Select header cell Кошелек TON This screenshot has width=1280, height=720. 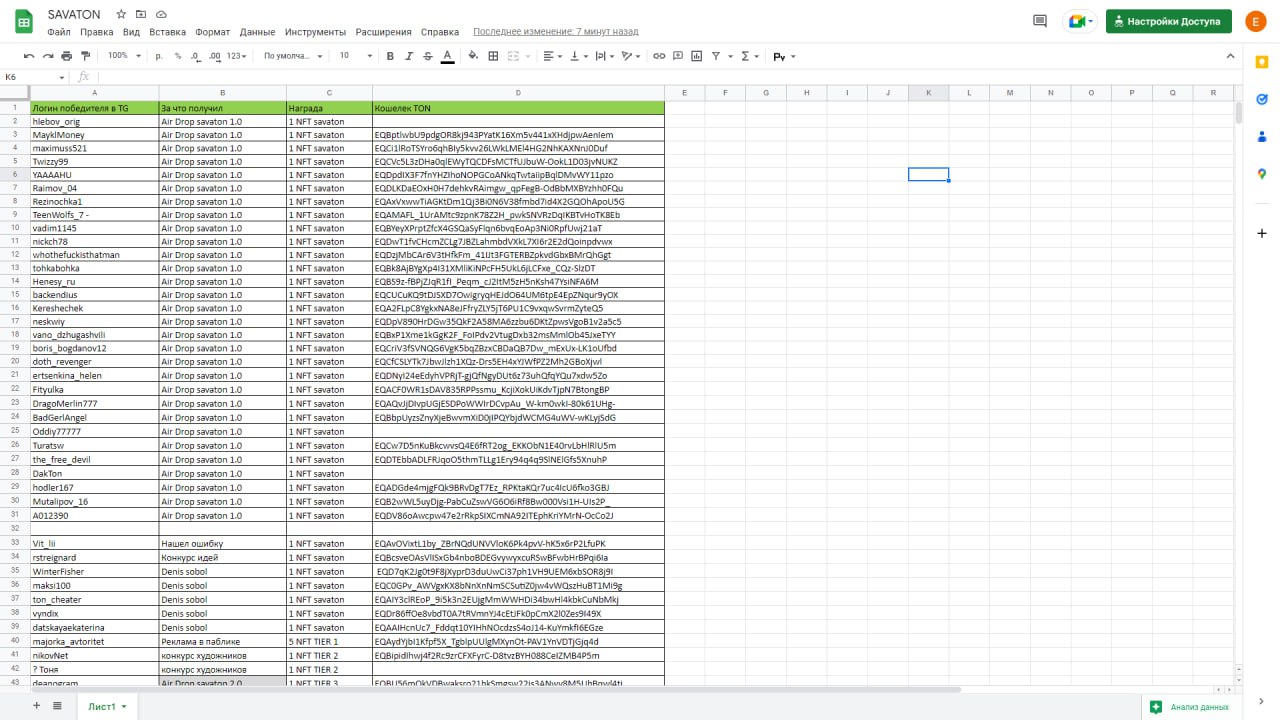click(518, 107)
